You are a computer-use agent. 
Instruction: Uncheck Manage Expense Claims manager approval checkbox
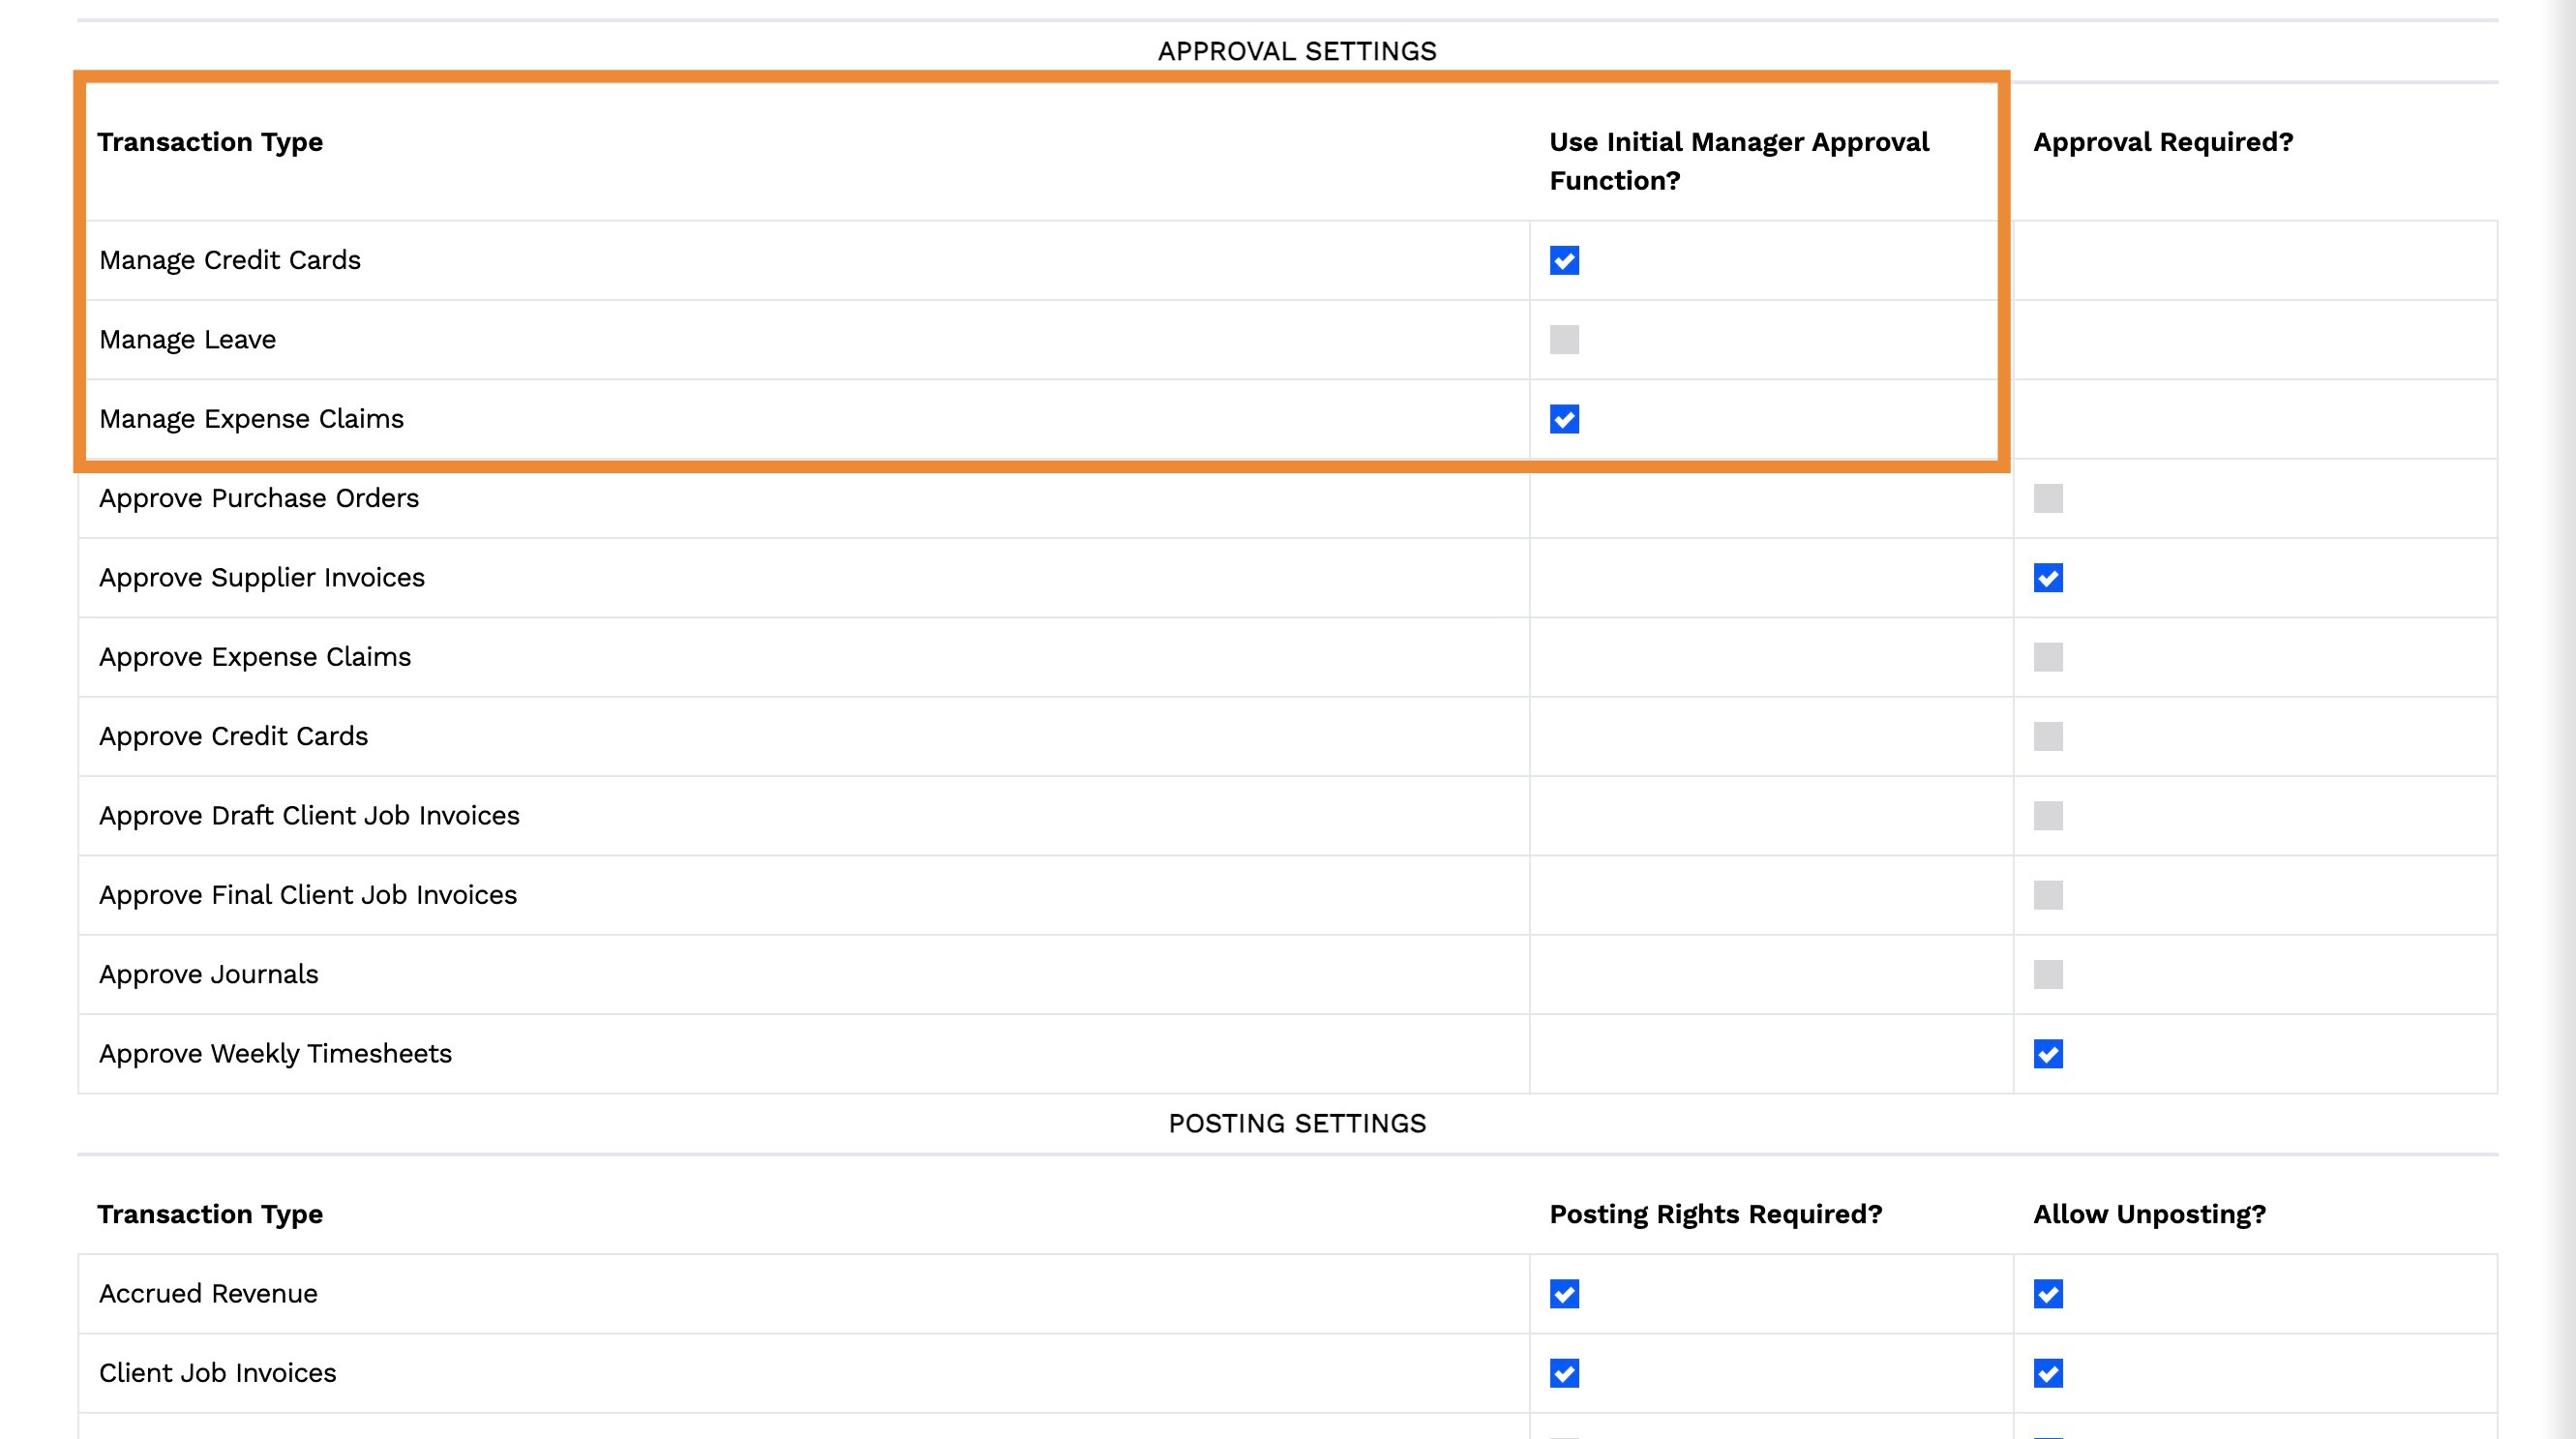1564,419
